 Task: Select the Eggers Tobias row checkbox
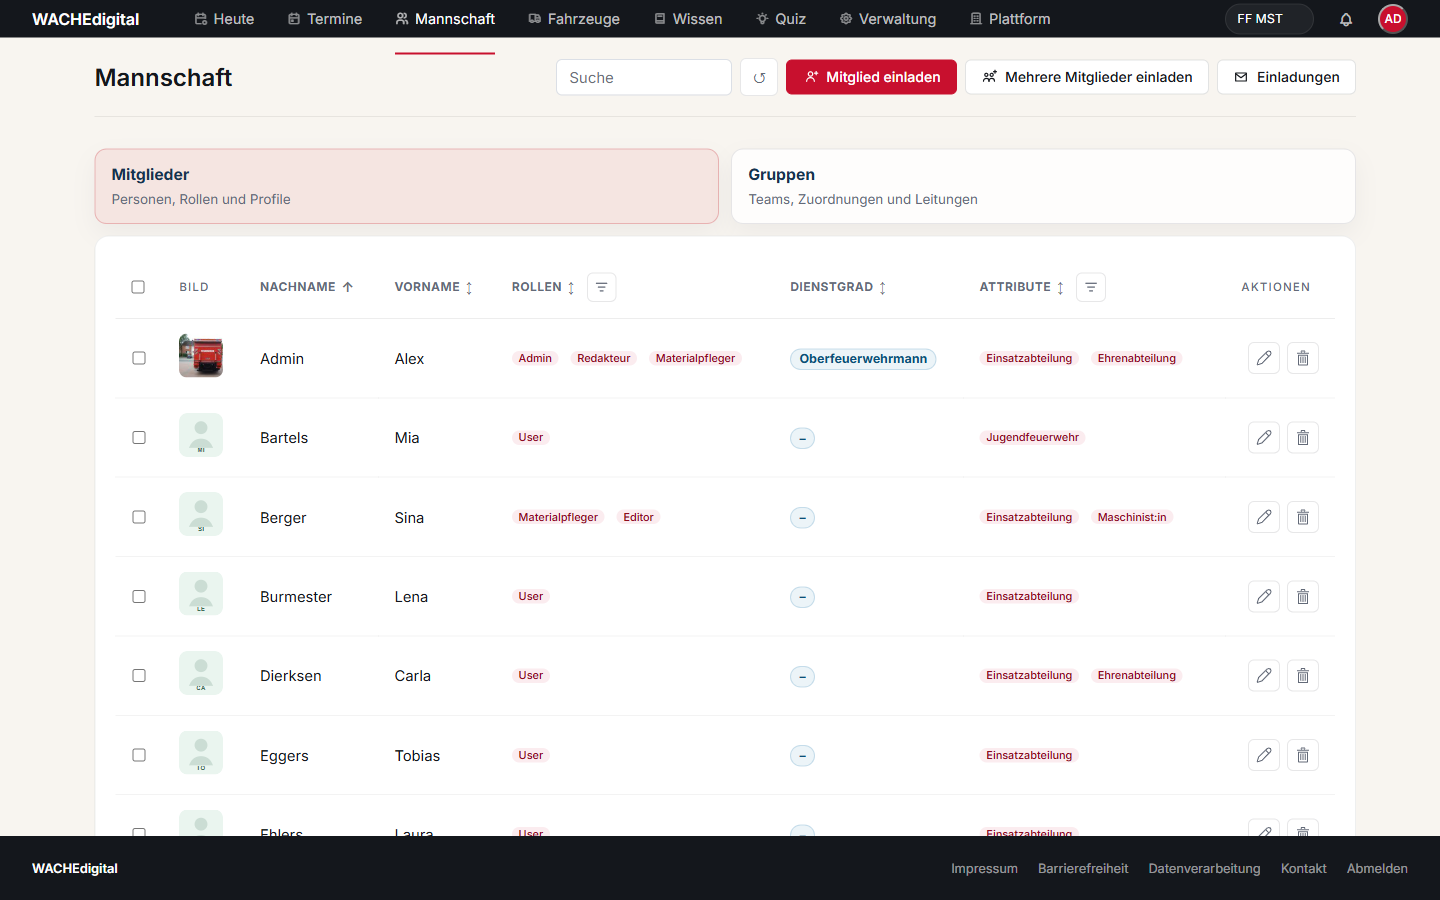pyautogui.click(x=139, y=755)
